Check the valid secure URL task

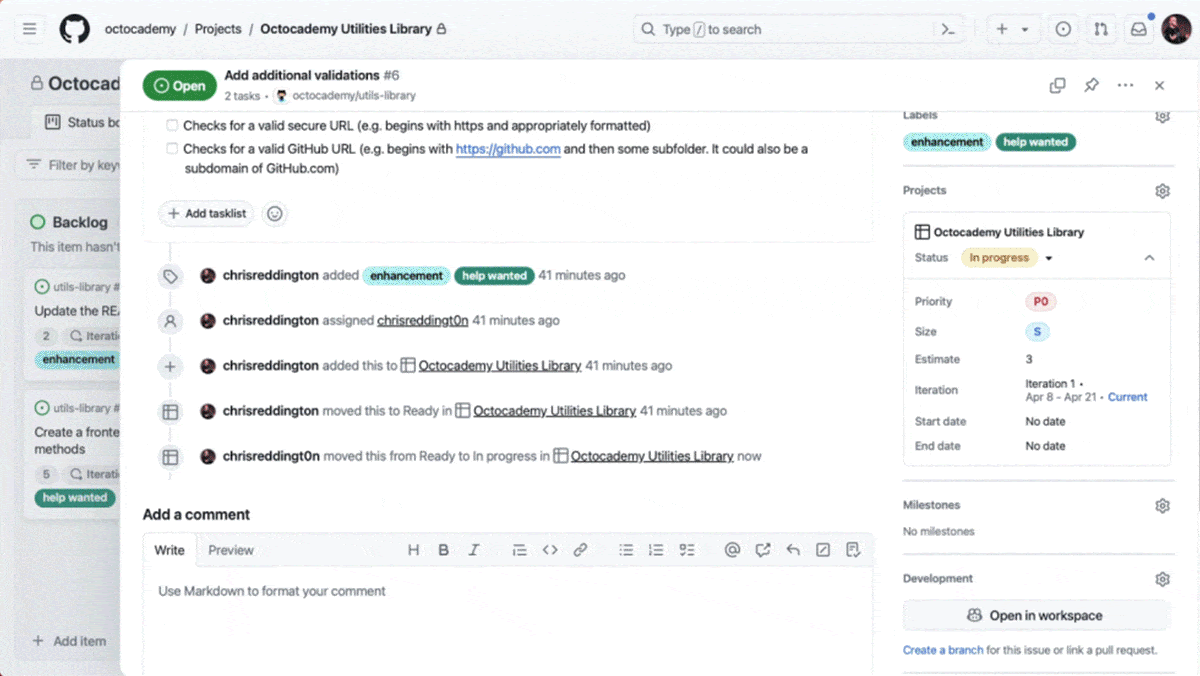[x=172, y=126]
